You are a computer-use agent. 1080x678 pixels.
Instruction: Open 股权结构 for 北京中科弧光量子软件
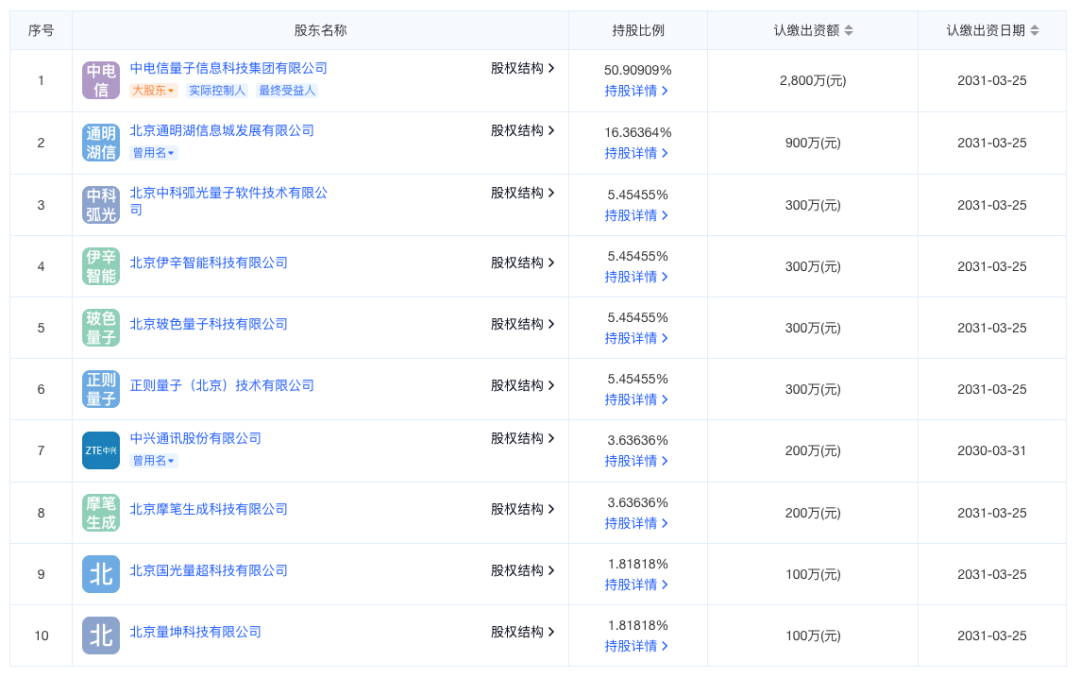[x=522, y=193]
